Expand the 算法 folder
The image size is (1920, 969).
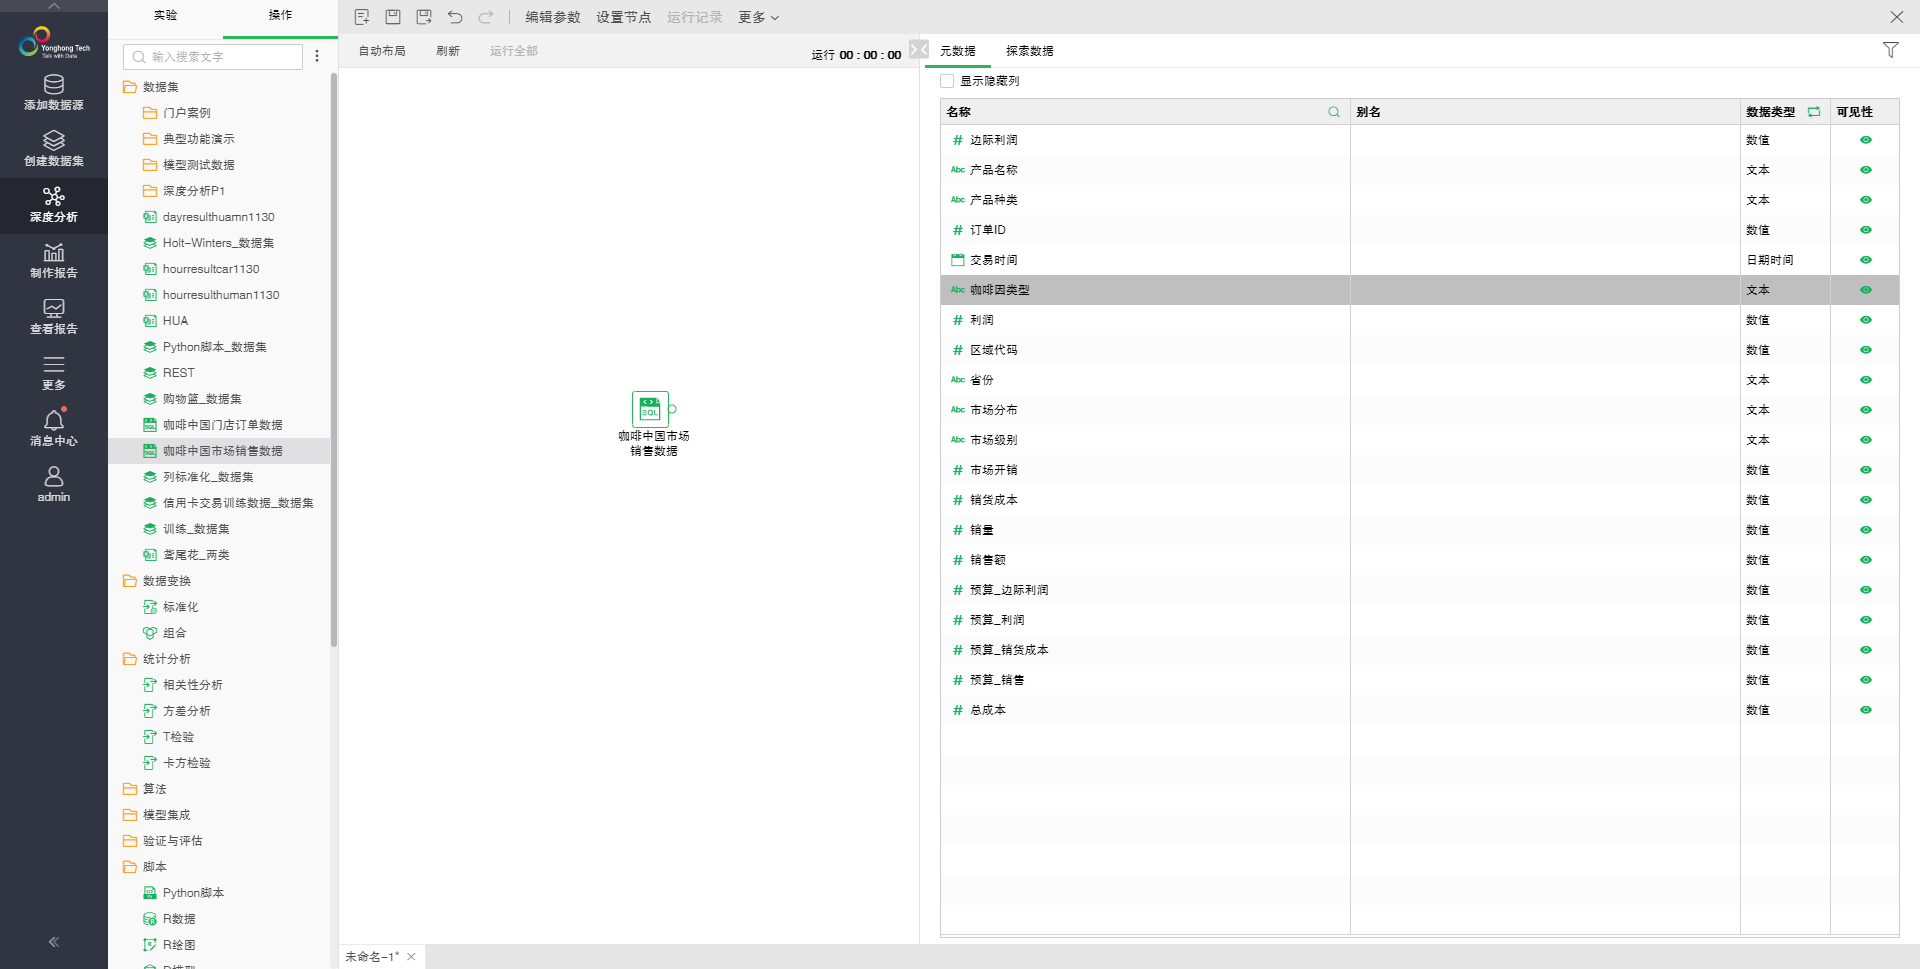(130, 789)
